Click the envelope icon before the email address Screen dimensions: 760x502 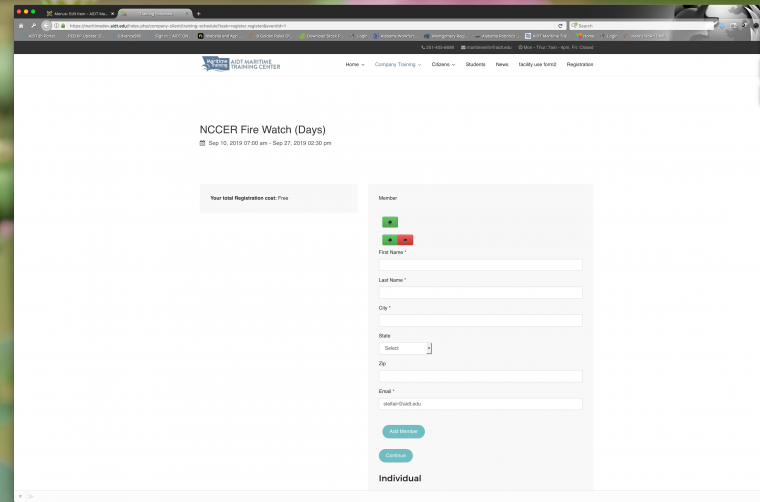click(x=463, y=47)
